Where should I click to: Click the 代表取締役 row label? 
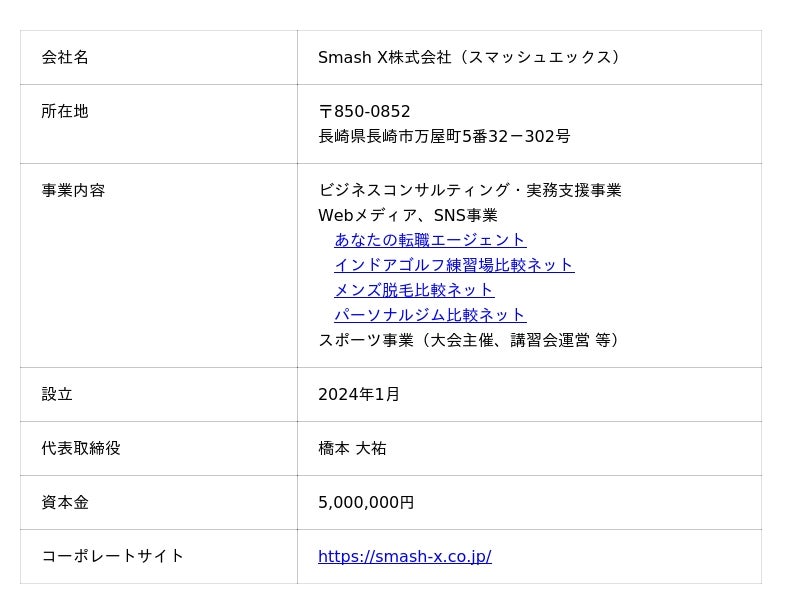click(81, 448)
